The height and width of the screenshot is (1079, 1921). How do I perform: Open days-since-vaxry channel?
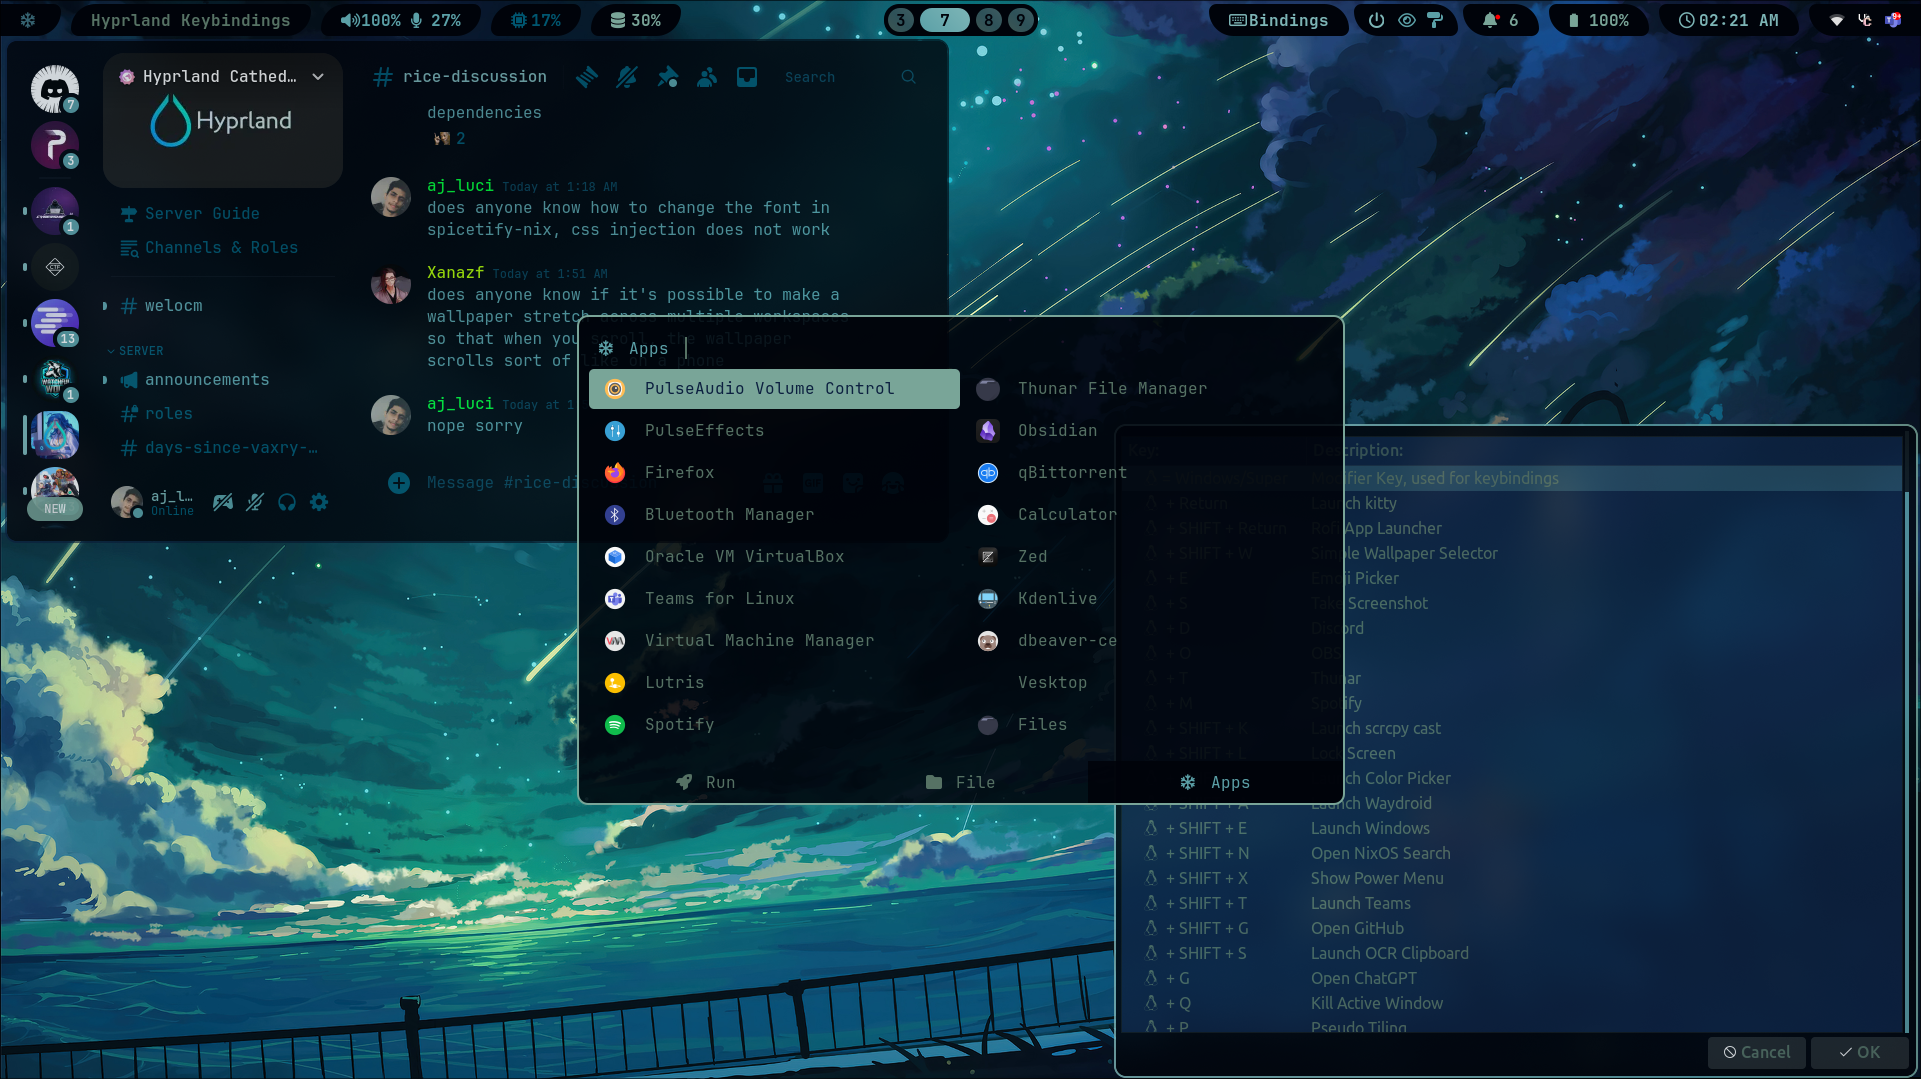click(x=219, y=447)
